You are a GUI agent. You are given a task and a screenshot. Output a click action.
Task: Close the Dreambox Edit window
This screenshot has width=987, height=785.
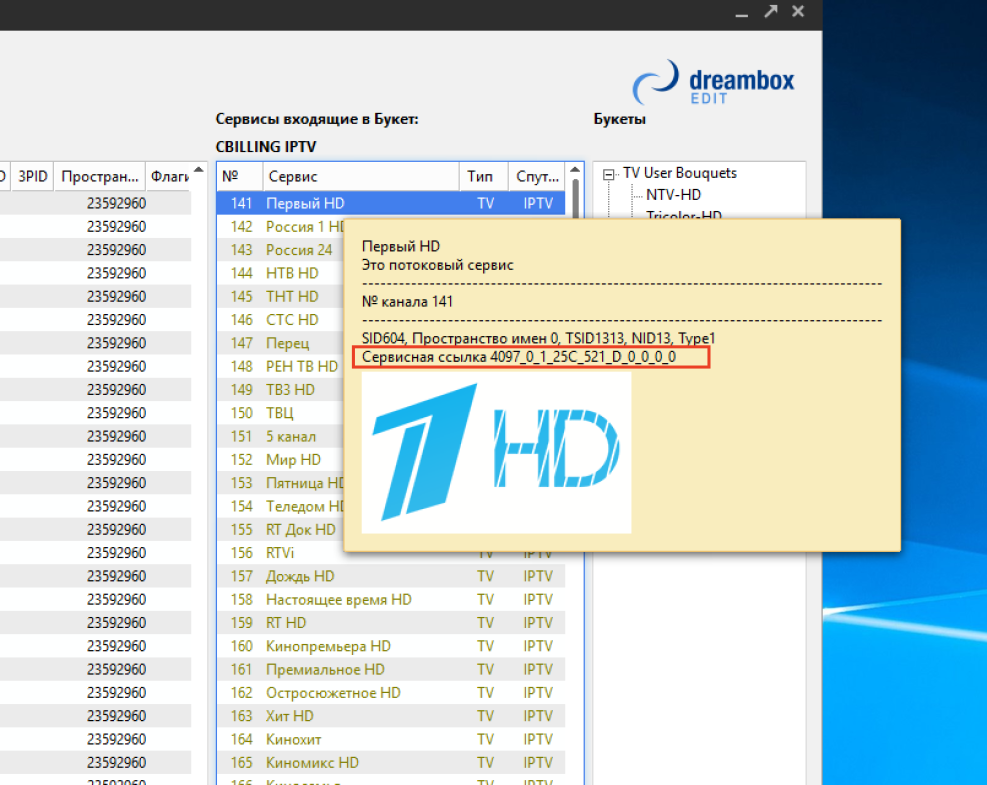point(798,11)
